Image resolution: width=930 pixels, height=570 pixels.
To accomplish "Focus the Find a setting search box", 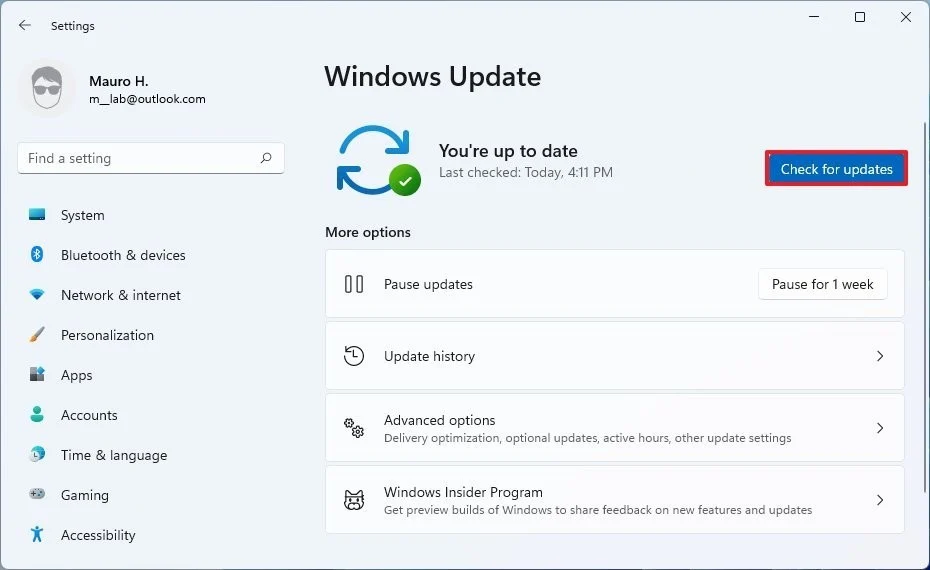I will coord(151,158).
